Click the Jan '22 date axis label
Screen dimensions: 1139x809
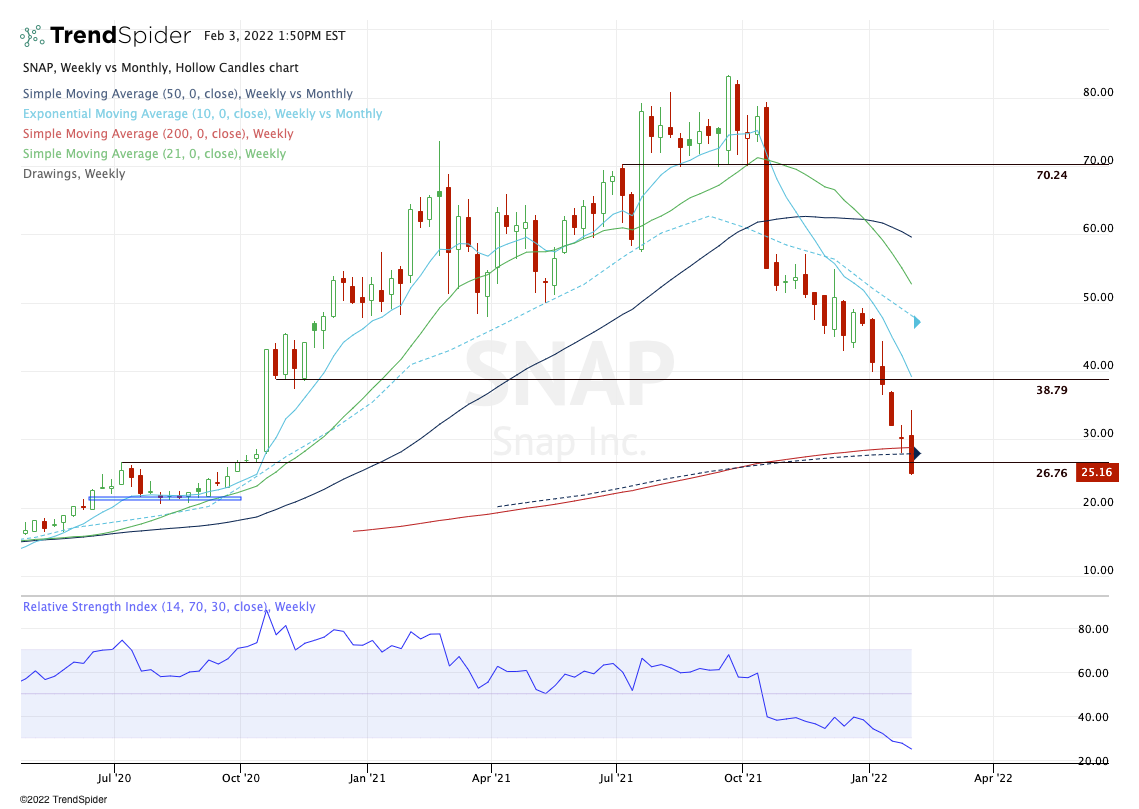coord(869,778)
